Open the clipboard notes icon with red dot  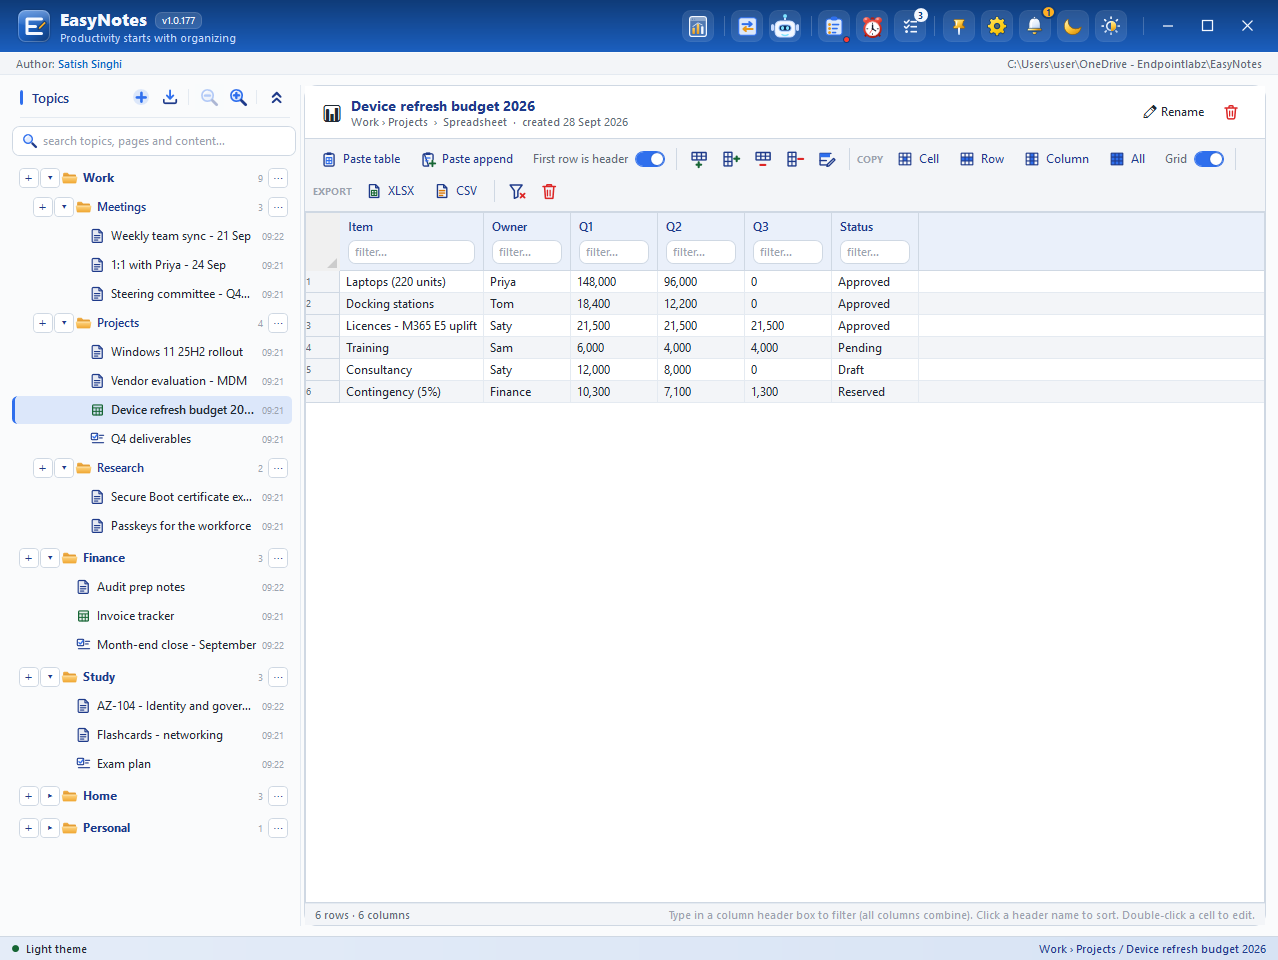point(834,27)
